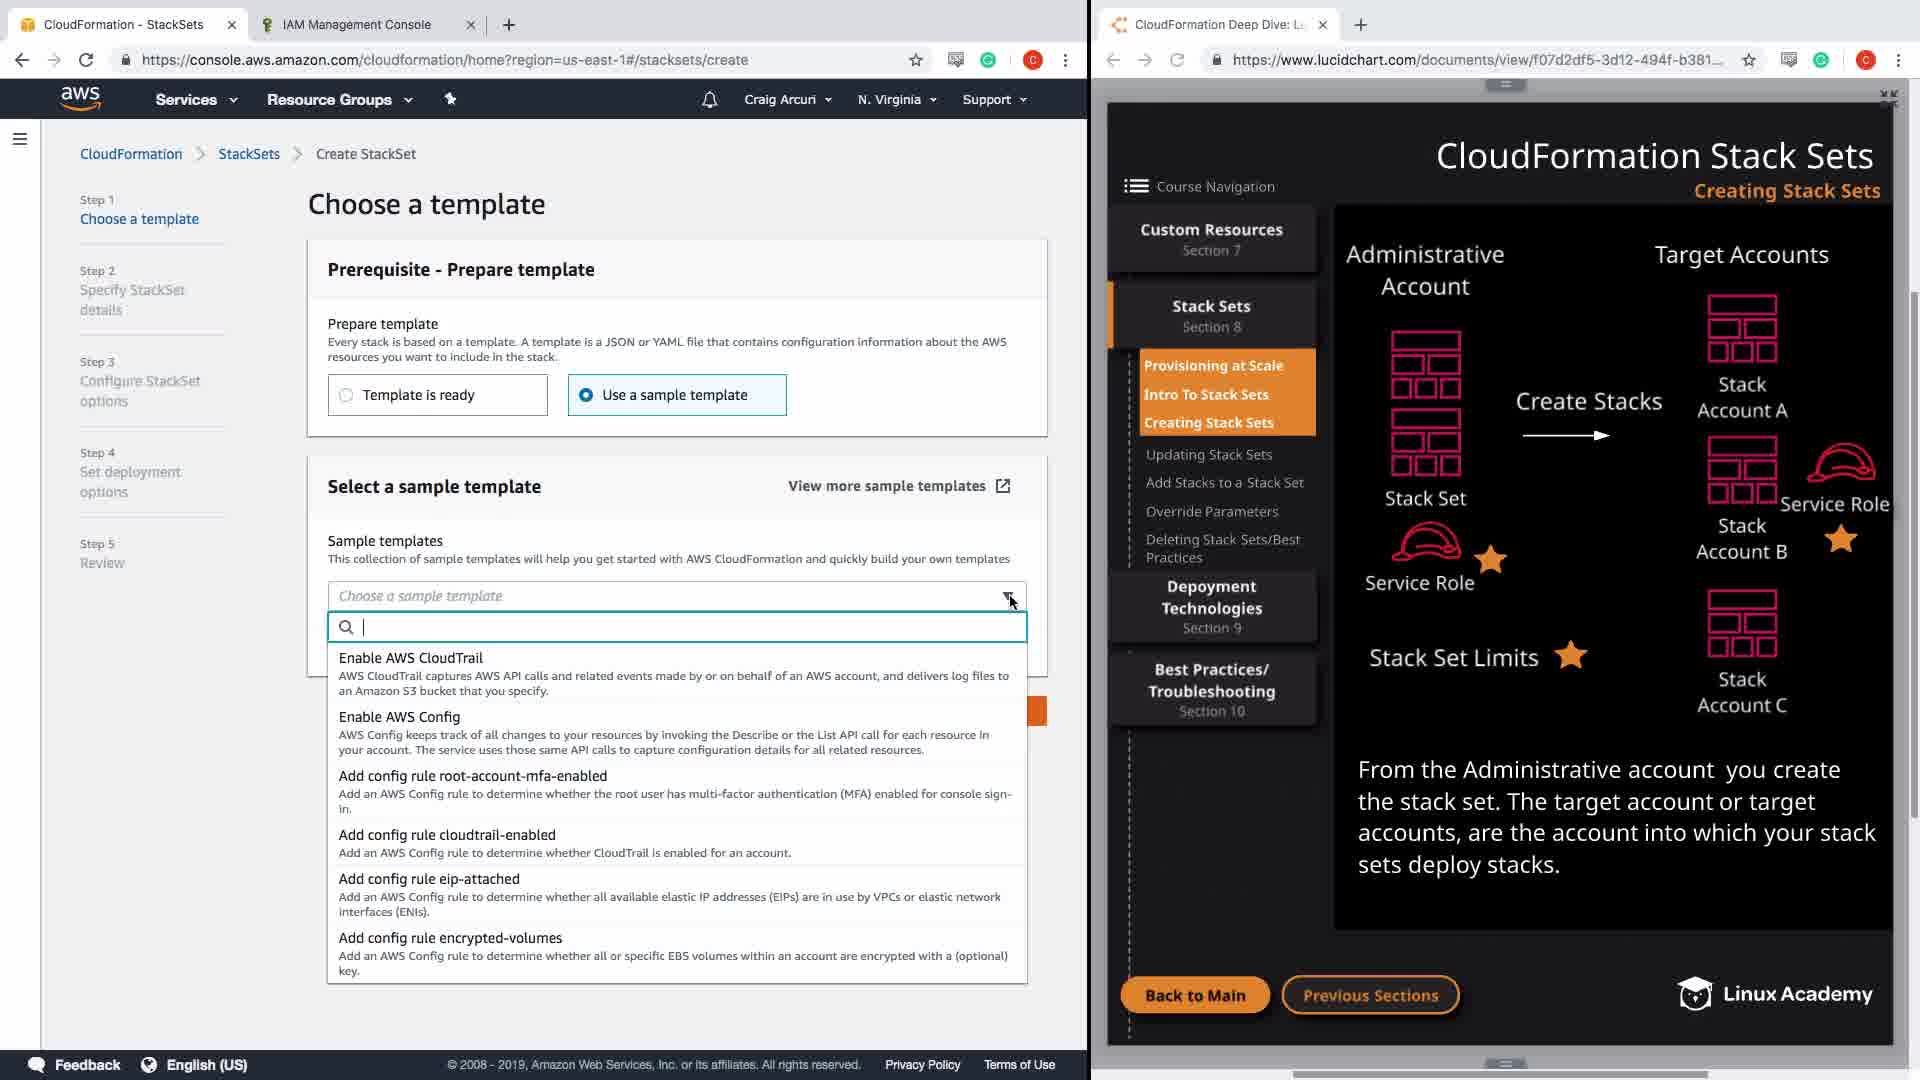Click the star next to Stack Set Limits
The image size is (1920, 1080).
[1570, 656]
